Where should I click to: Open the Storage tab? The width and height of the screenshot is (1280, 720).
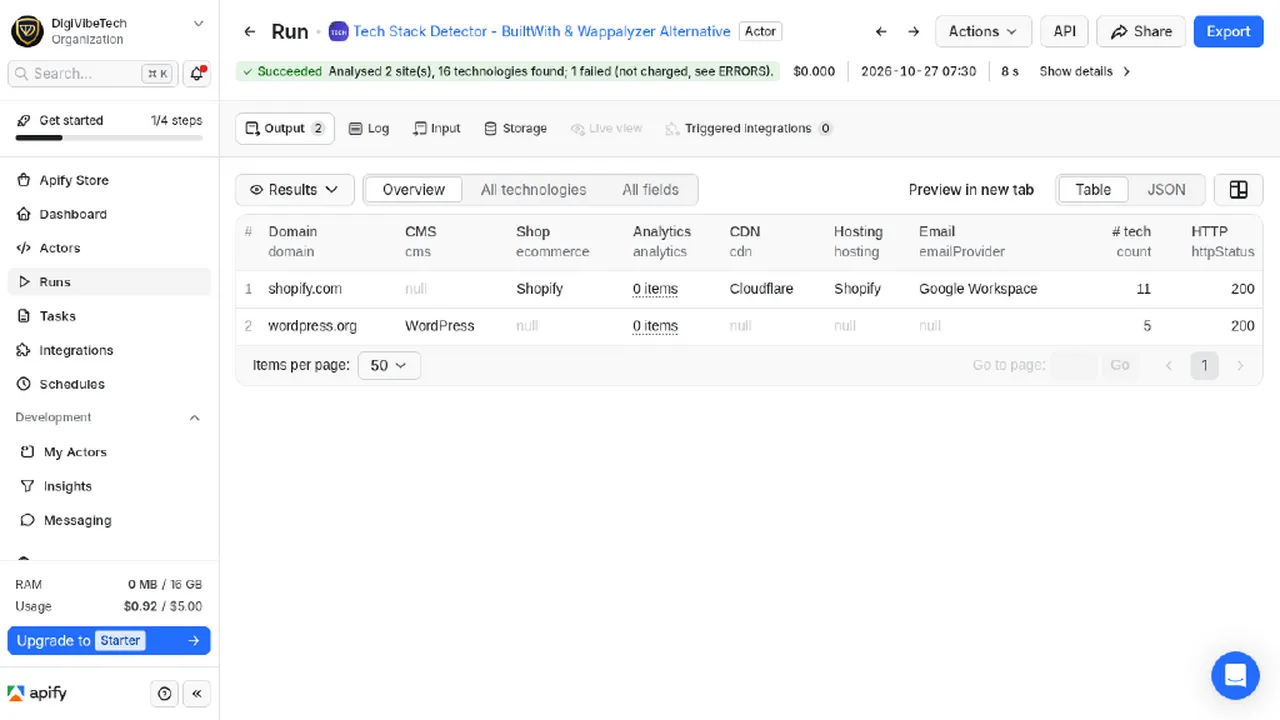(x=515, y=129)
